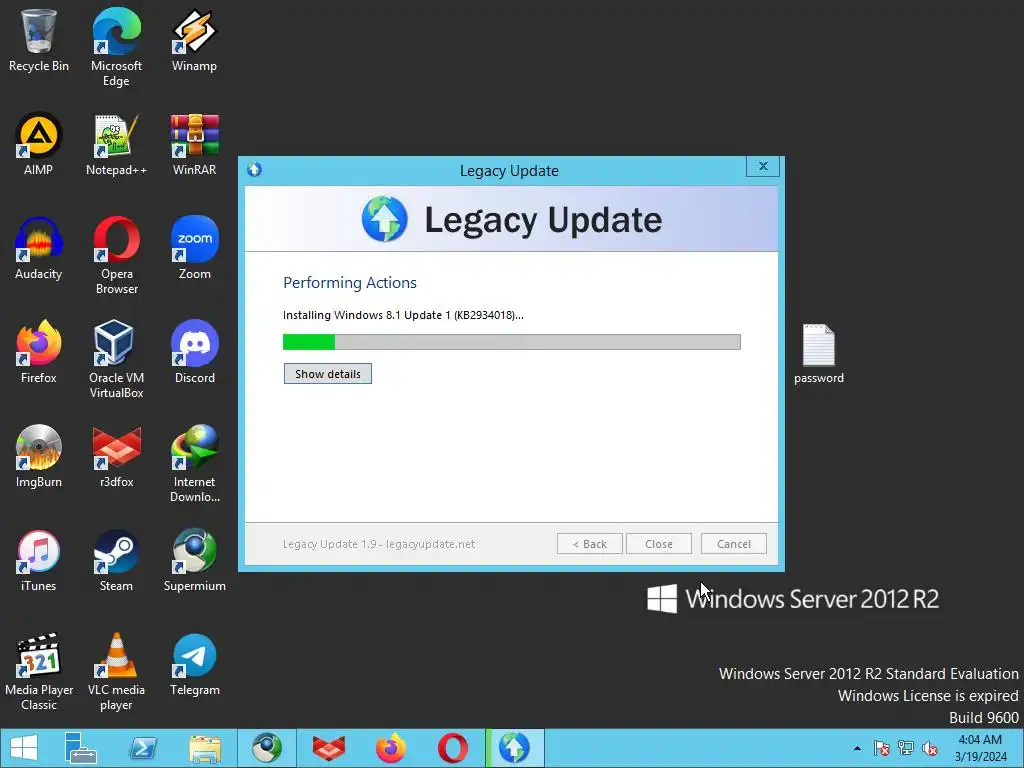Image resolution: width=1024 pixels, height=768 pixels.
Task: Open Server Manager from the taskbar
Action: tap(81, 748)
